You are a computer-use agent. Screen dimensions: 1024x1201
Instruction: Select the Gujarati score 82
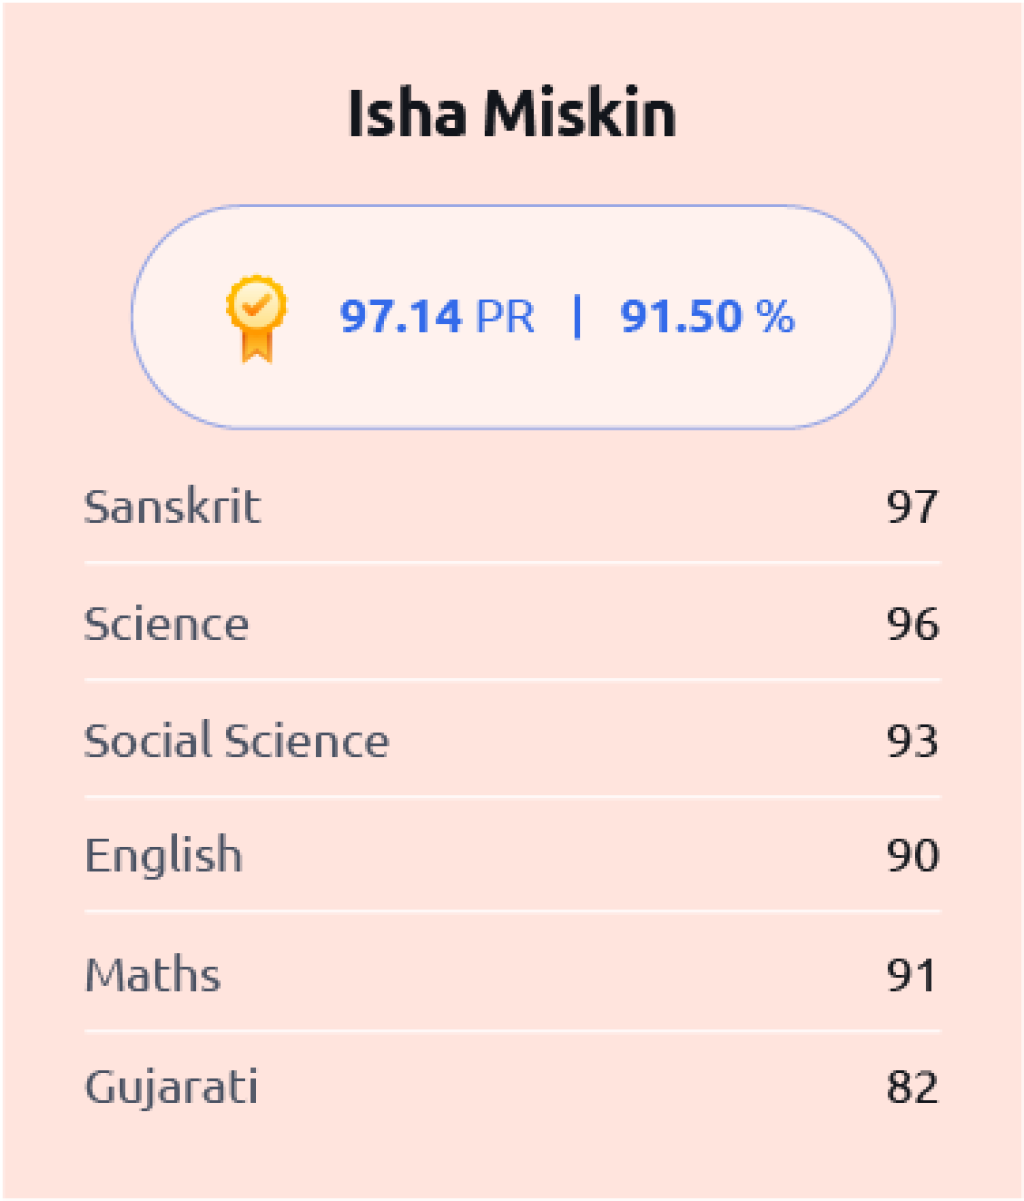[x=912, y=1087]
